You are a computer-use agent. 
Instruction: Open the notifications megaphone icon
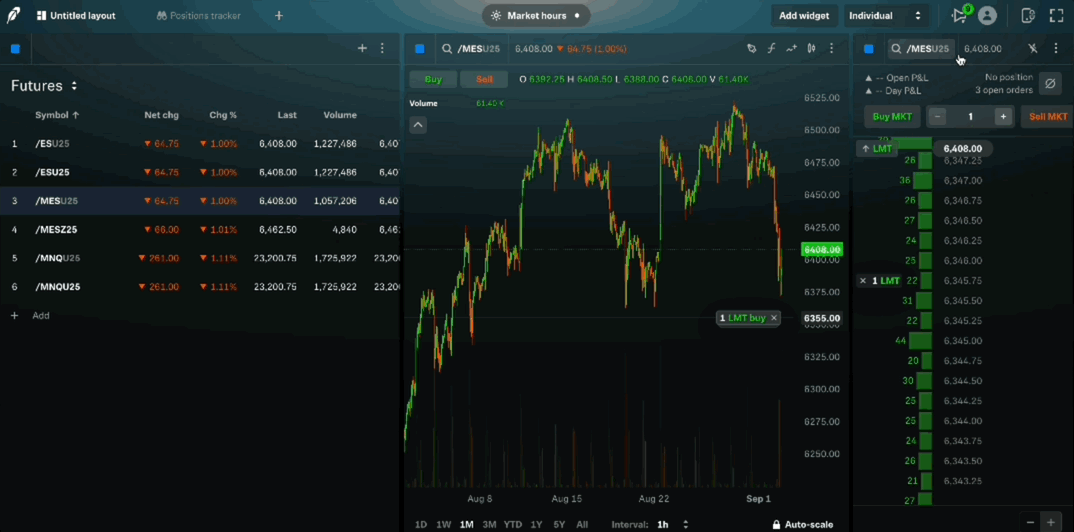pos(960,15)
